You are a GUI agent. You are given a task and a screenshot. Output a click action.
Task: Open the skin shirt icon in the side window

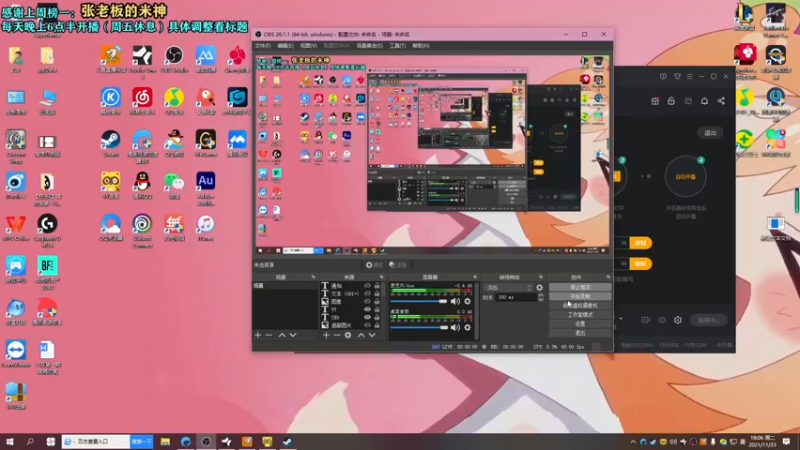[677, 77]
